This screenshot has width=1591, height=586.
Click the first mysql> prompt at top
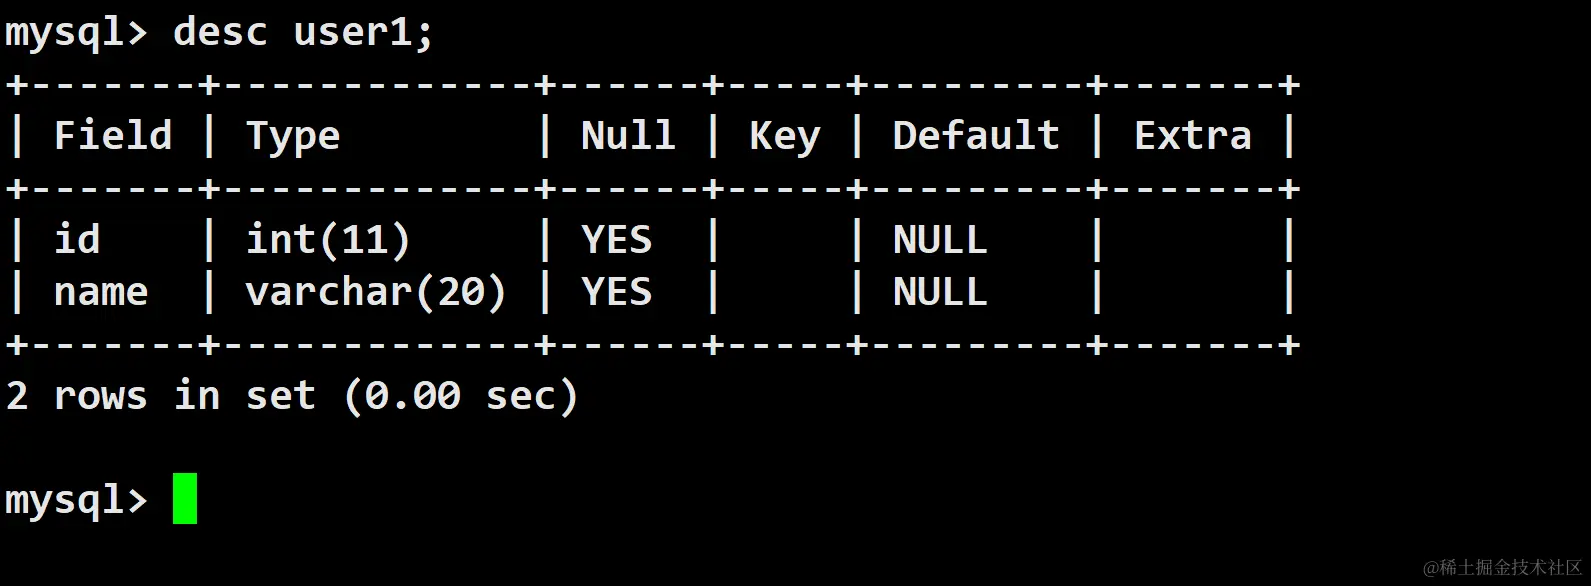76,32
